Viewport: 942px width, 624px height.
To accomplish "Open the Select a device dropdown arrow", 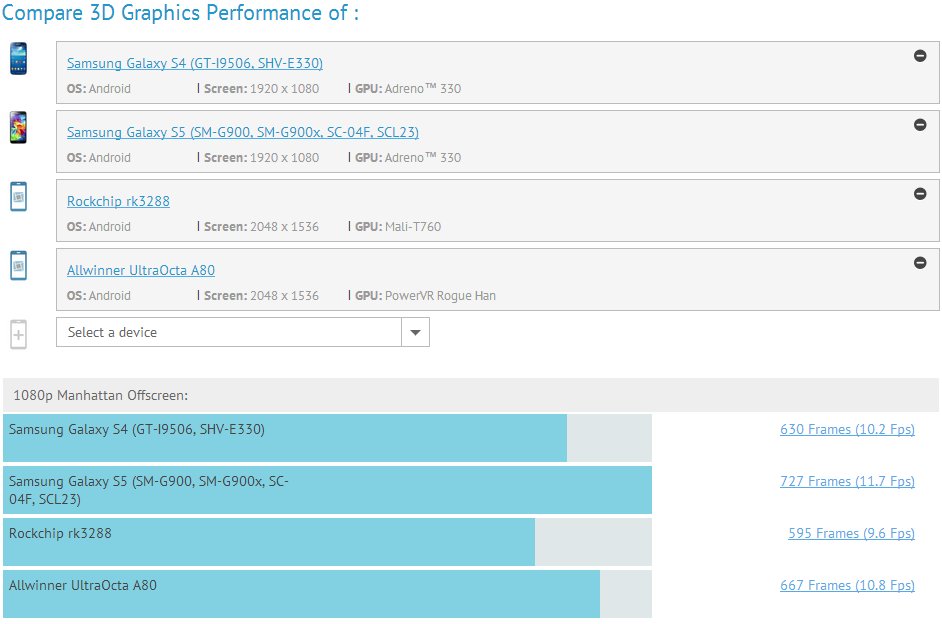I will [415, 333].
